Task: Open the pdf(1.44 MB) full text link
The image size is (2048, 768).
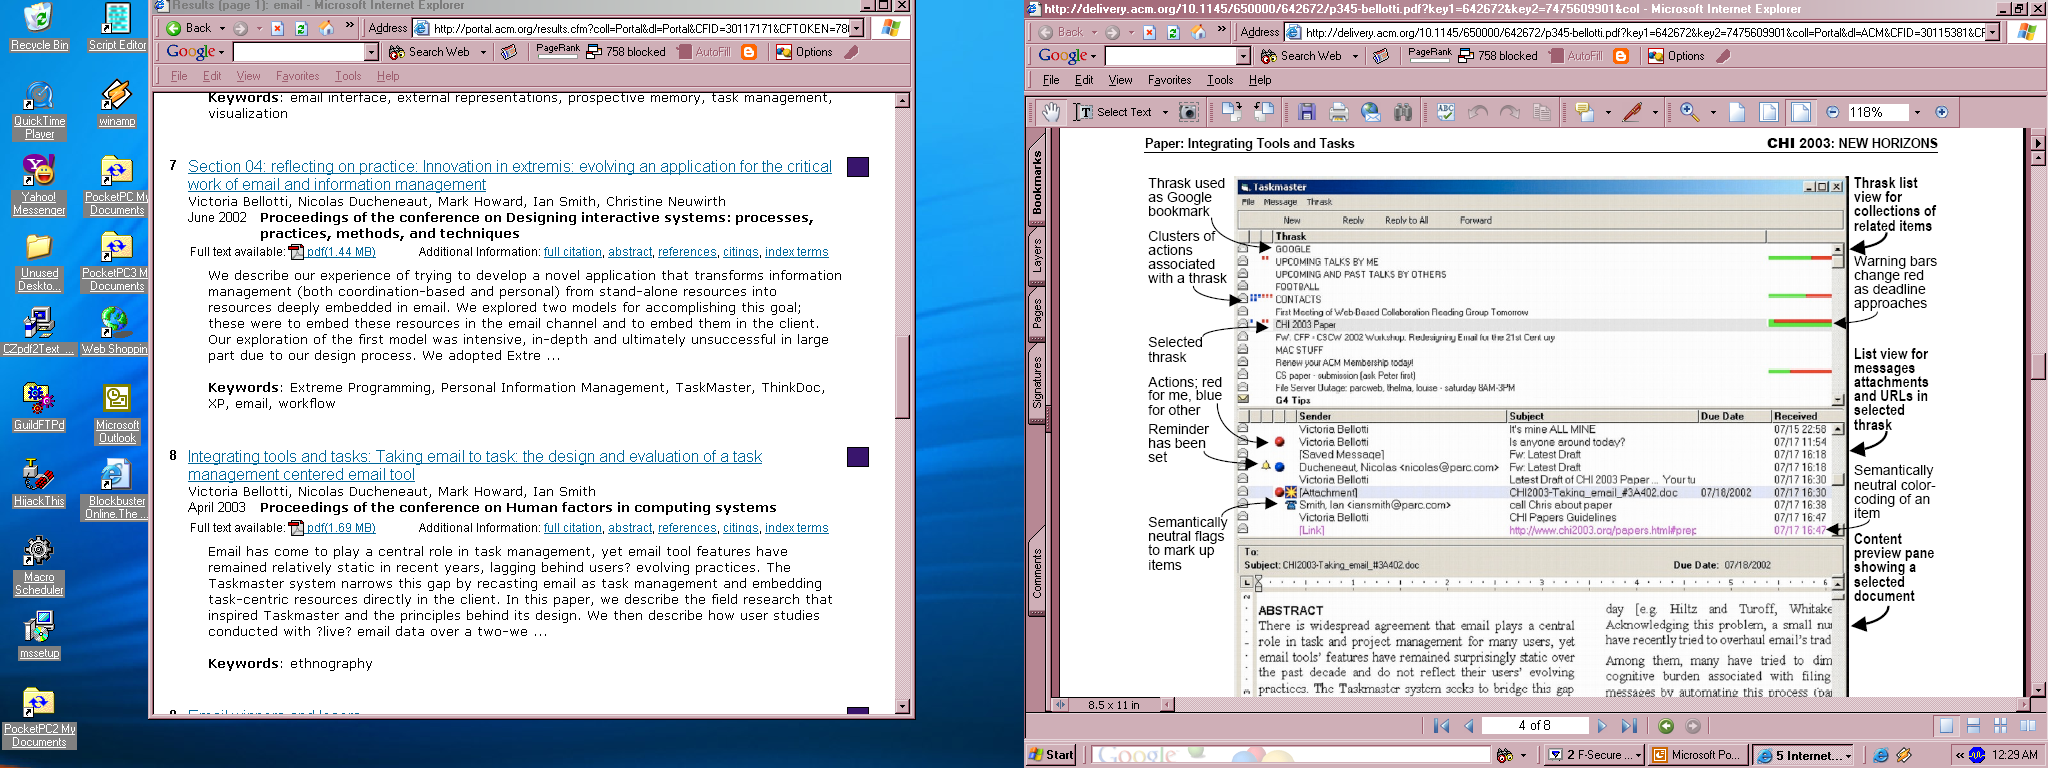Action: pyautogui.click(x=340, y=252)
